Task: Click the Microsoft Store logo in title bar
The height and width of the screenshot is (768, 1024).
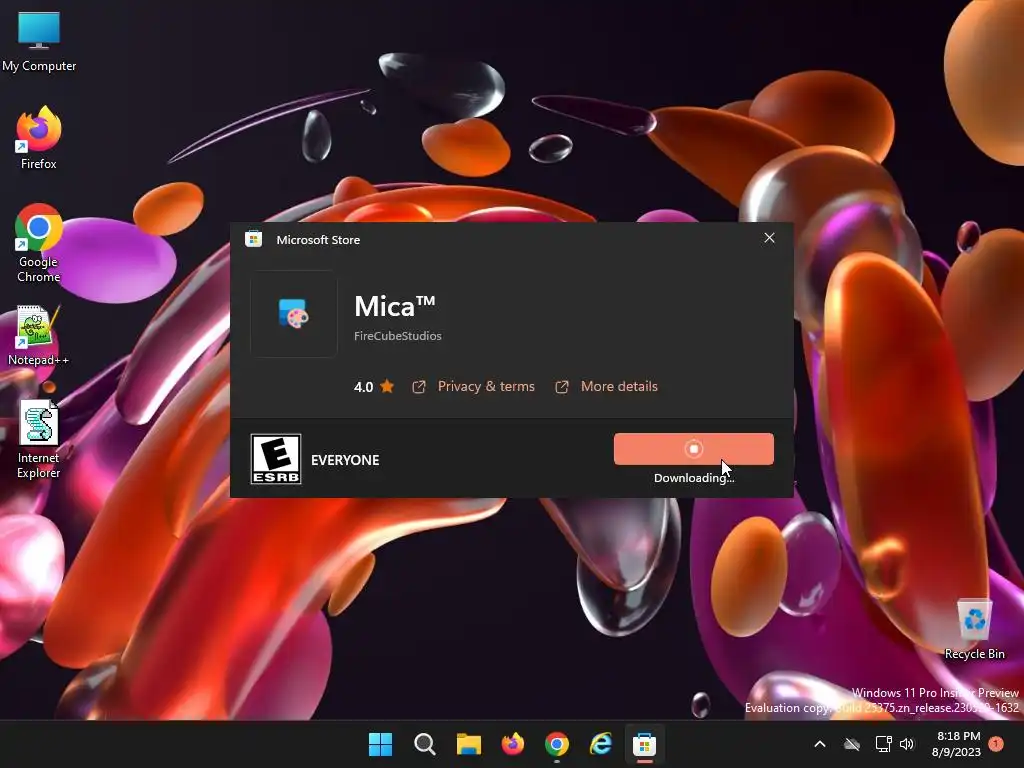Action: click(253, 239)
